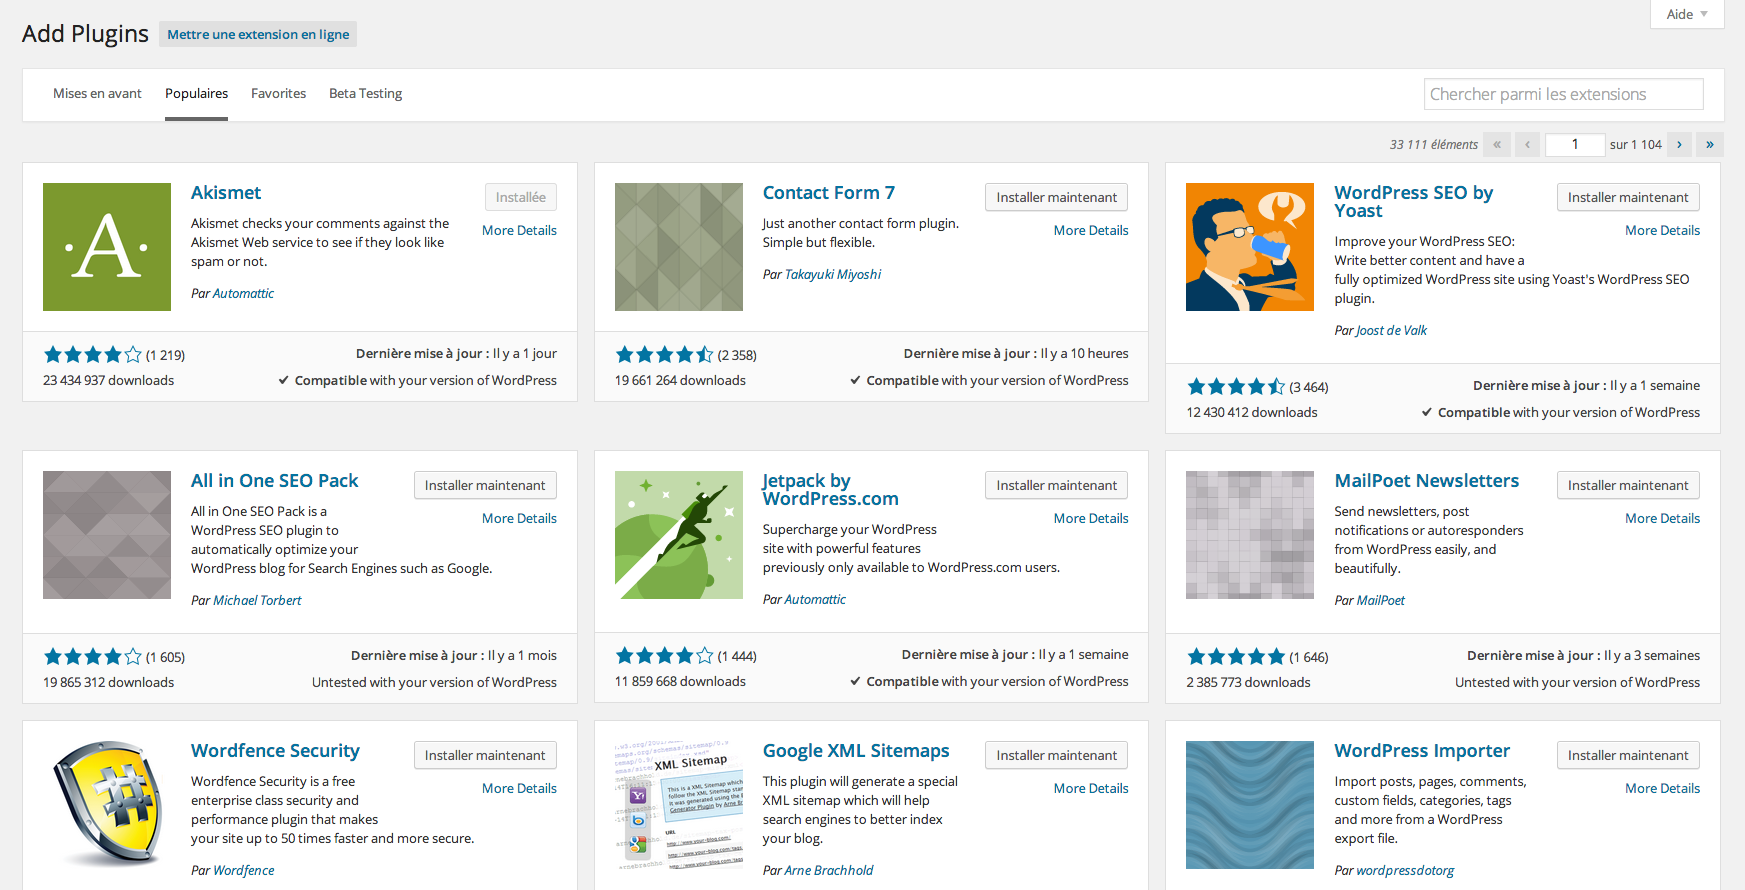Open the Contact Form 7 thumbnail
1745x890 pixels.
tap(679, 247)
